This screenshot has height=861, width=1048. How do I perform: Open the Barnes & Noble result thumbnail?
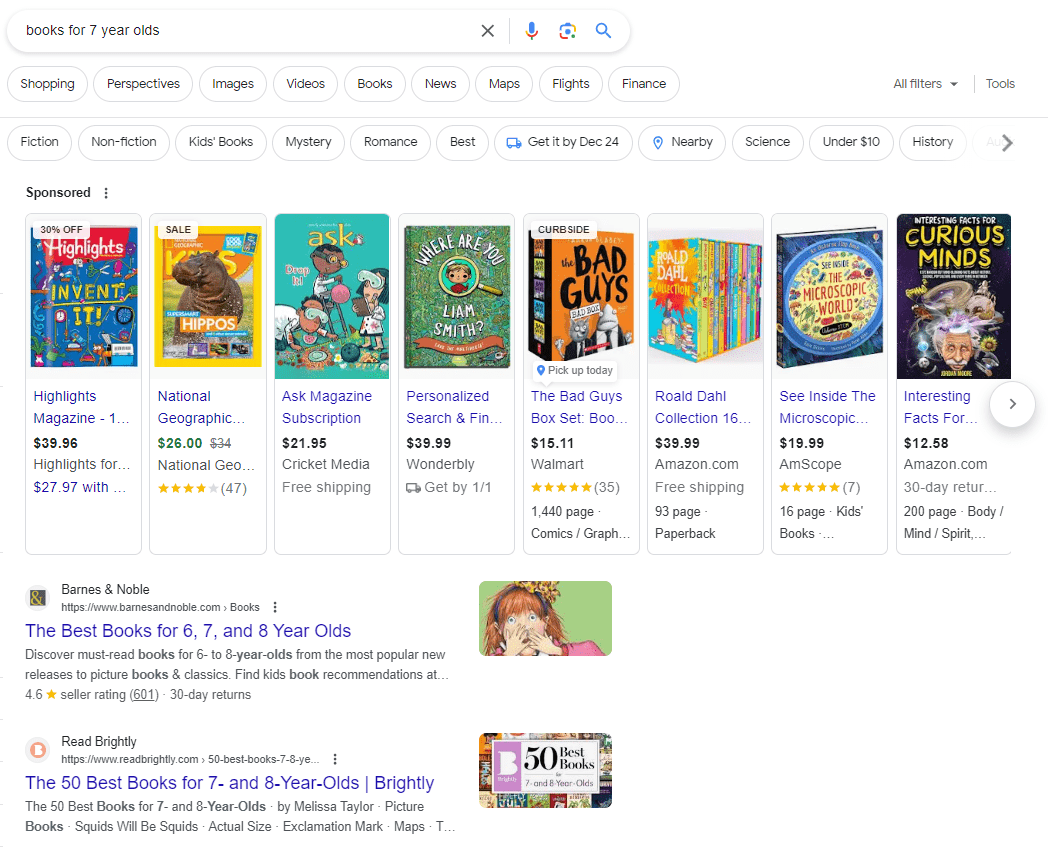tap(545, 618)
